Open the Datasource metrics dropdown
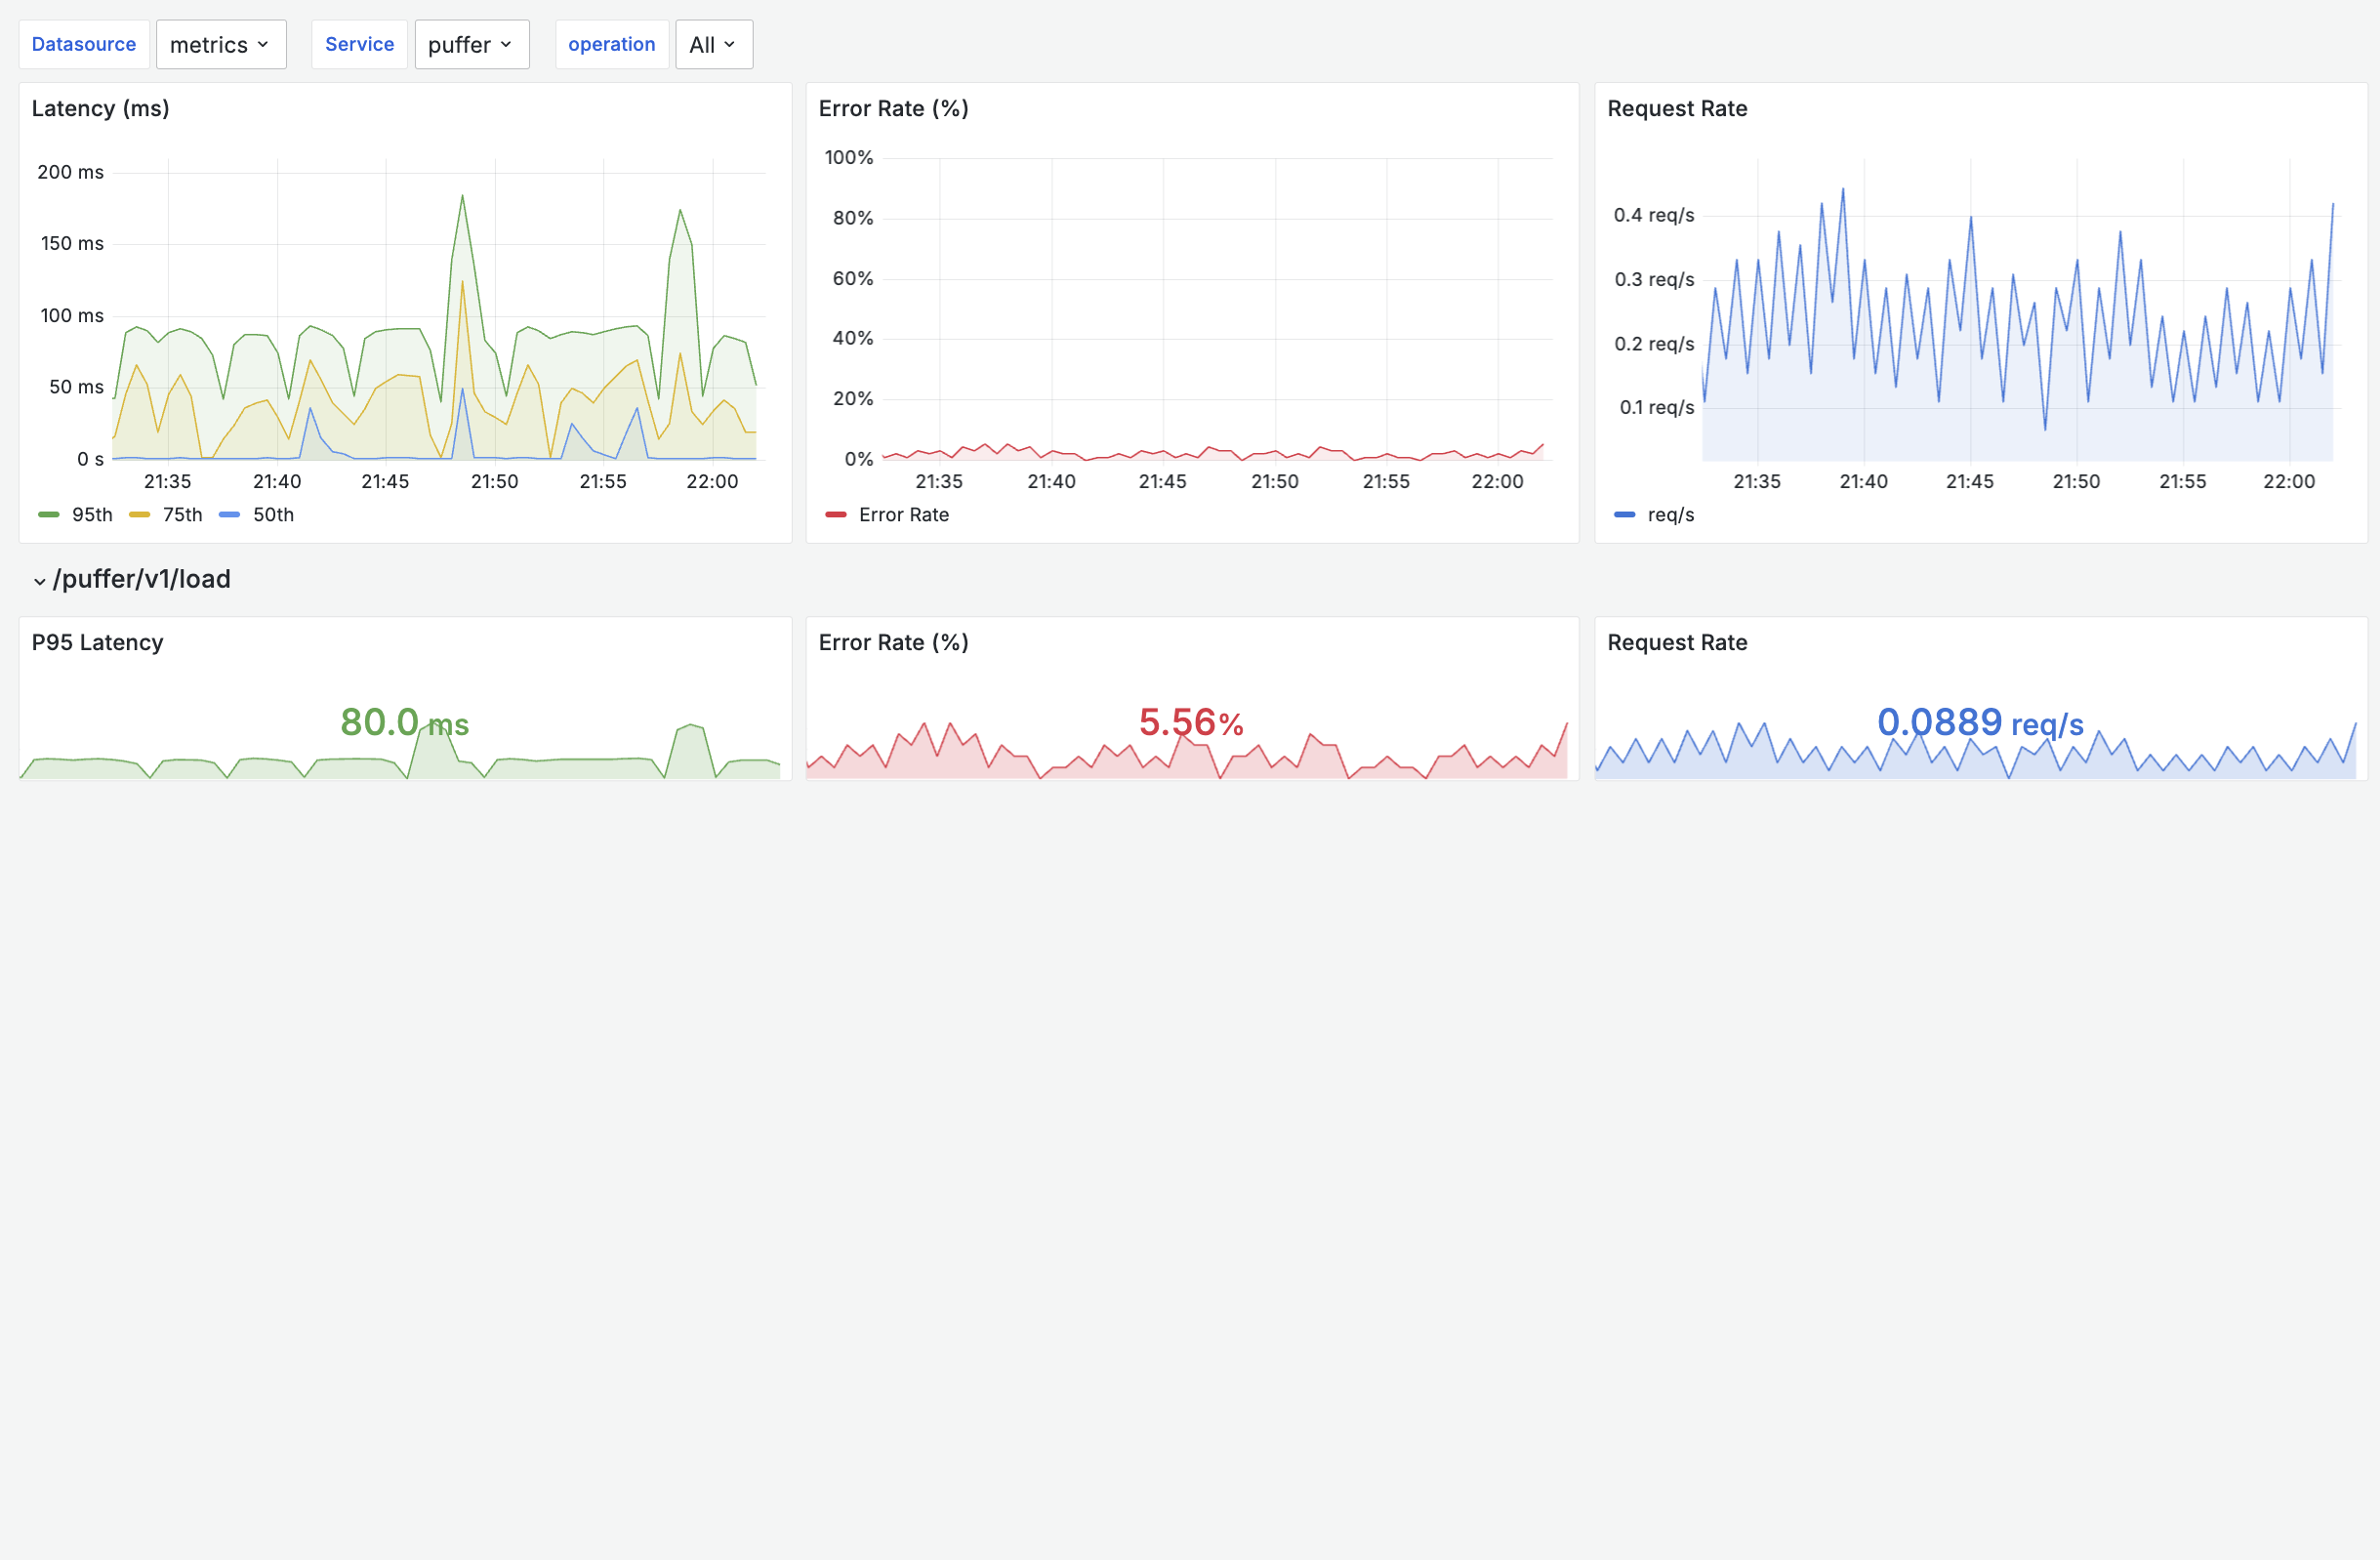The width and height of the screenshot is (2380, 1560). pyautogui.click(x=220, y=44)
